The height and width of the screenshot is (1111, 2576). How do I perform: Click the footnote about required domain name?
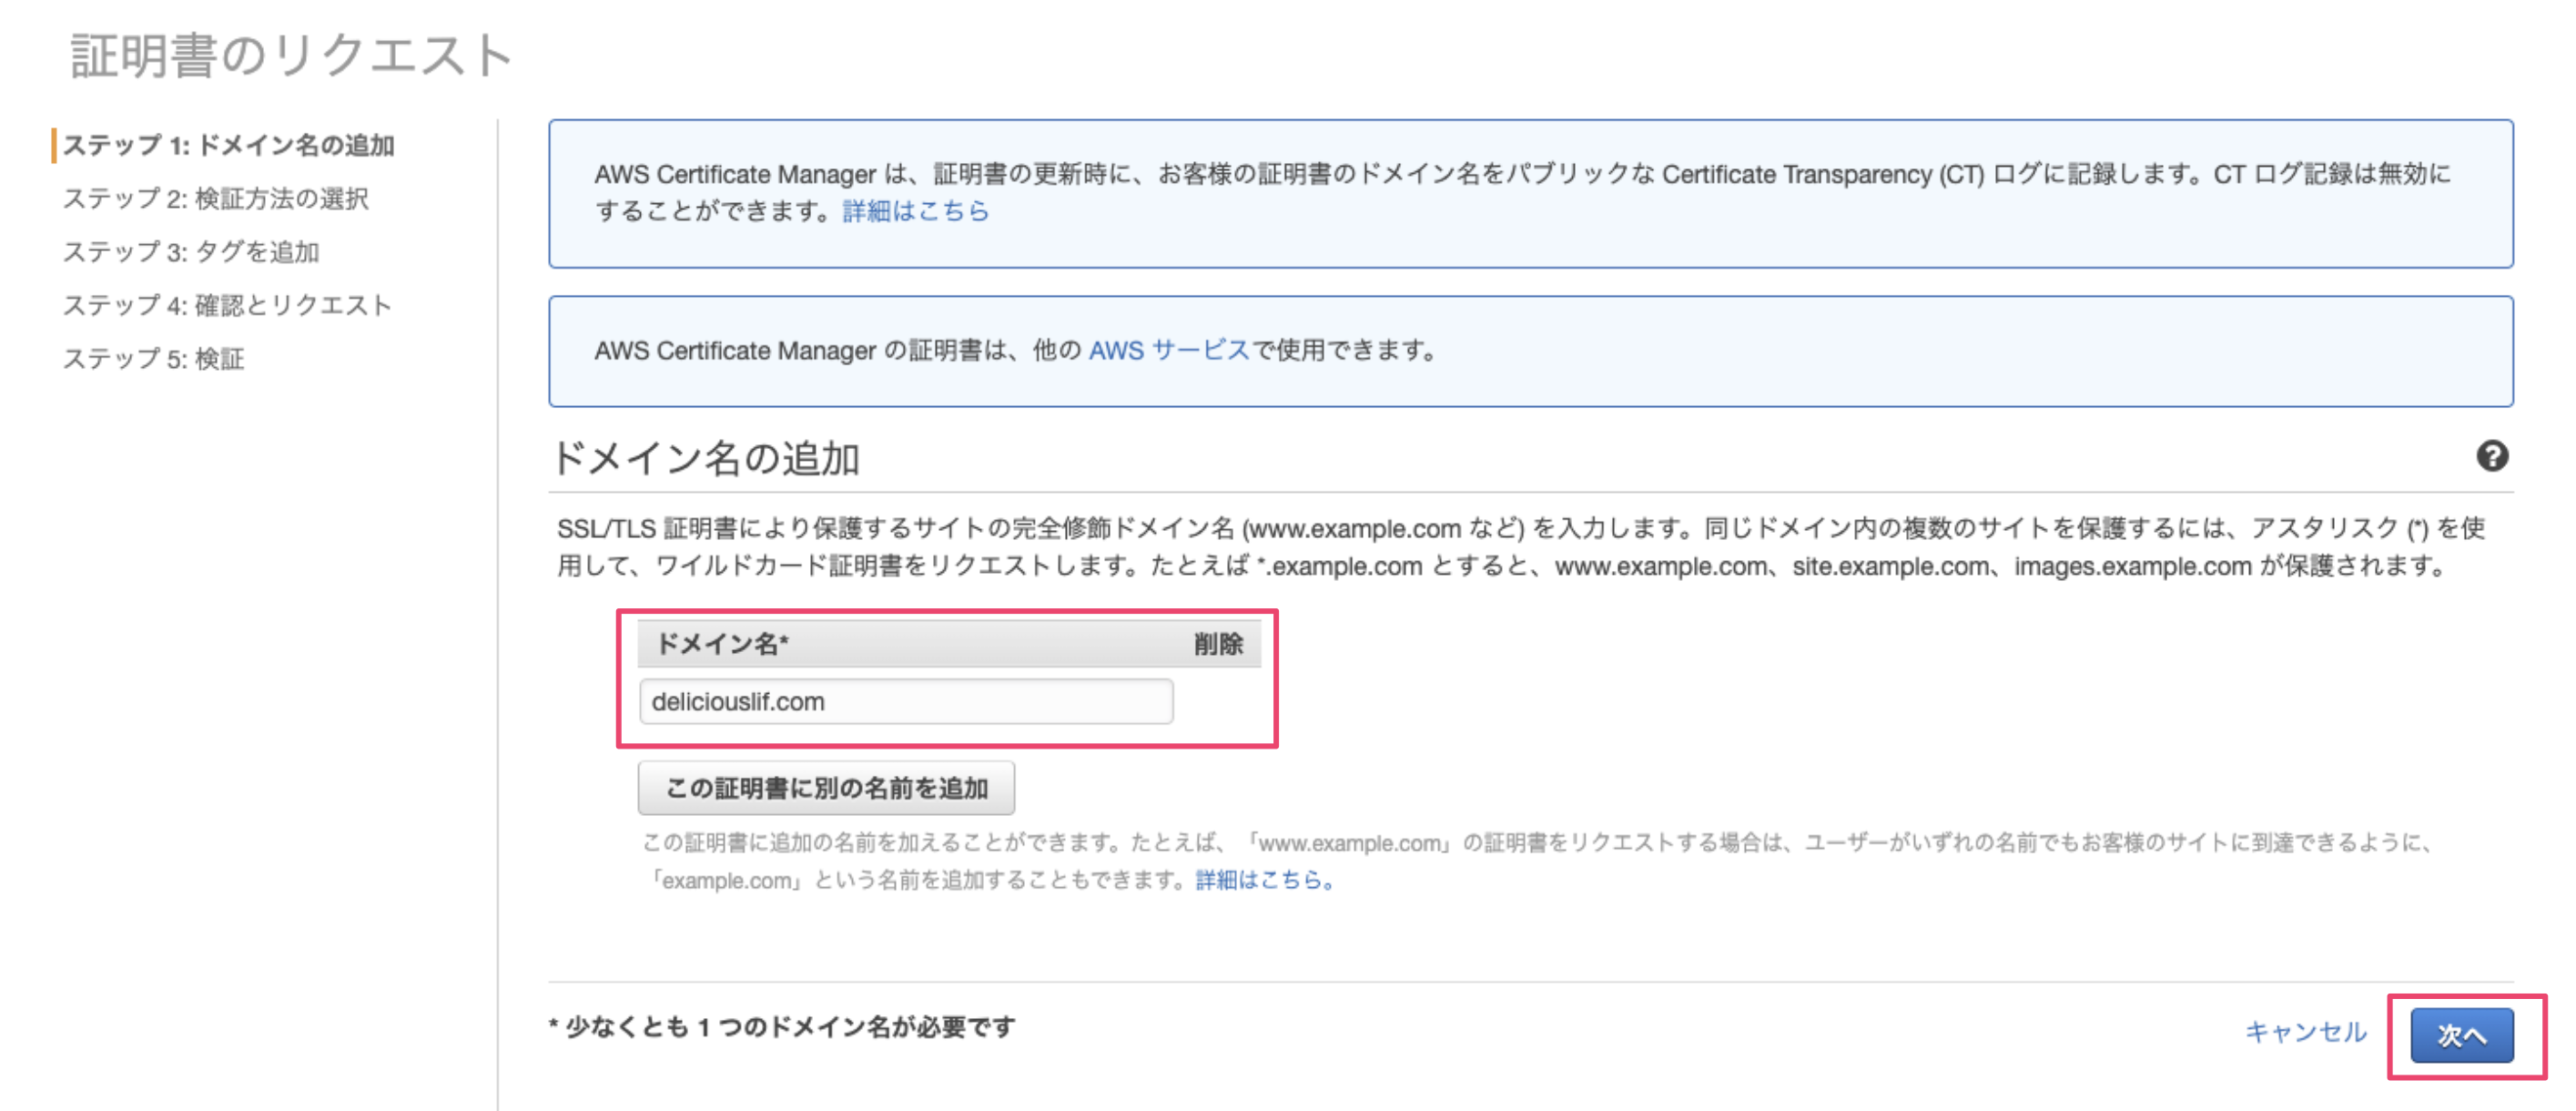click(782, 1027)
